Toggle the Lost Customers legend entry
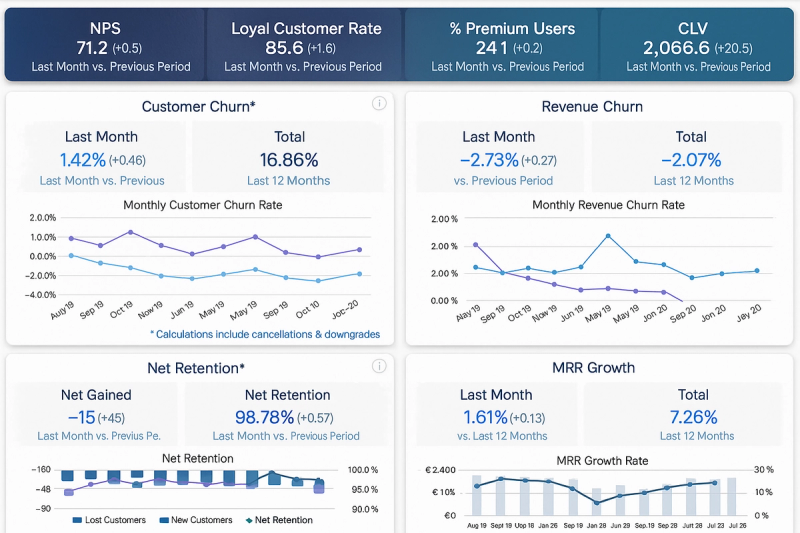Viewport: 800px width, 533px height. pos(109,520)
